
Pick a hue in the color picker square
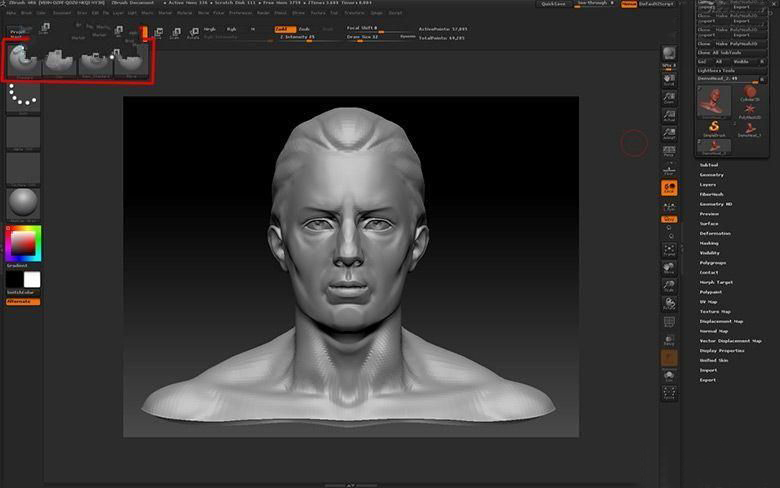point(23,243)
